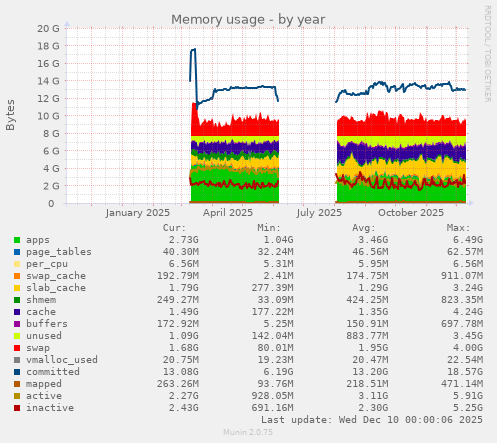Click the 'October 2025' axis label
The height and width of the screenshot is (443, 497).
[411, 213]
